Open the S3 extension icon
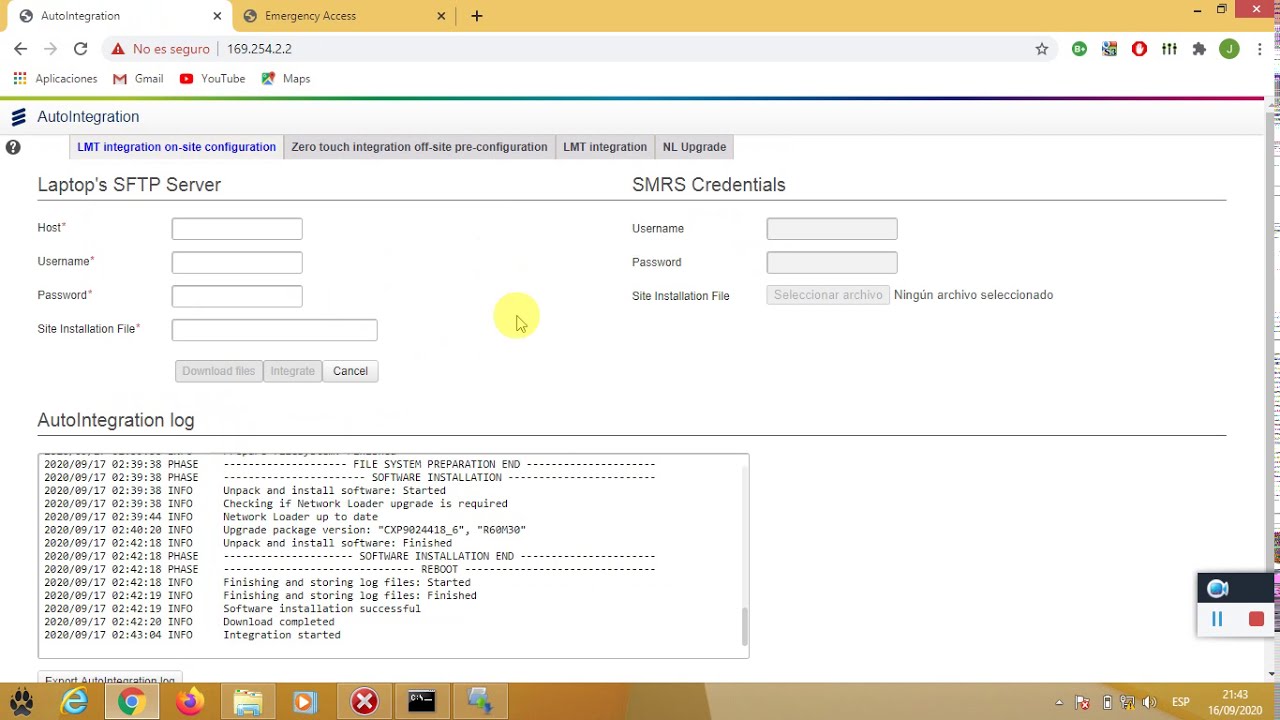 [x=1109, y=48]
